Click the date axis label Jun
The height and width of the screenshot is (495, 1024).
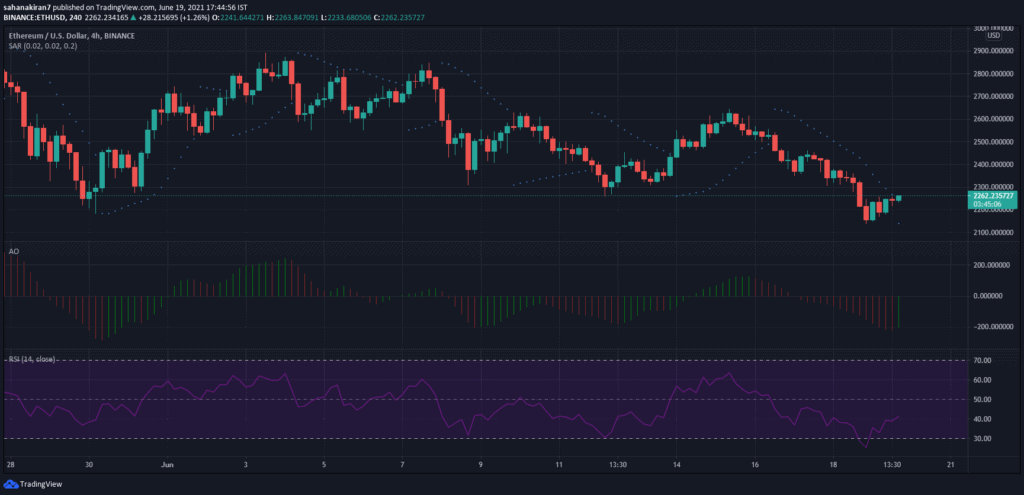[167, 465]
